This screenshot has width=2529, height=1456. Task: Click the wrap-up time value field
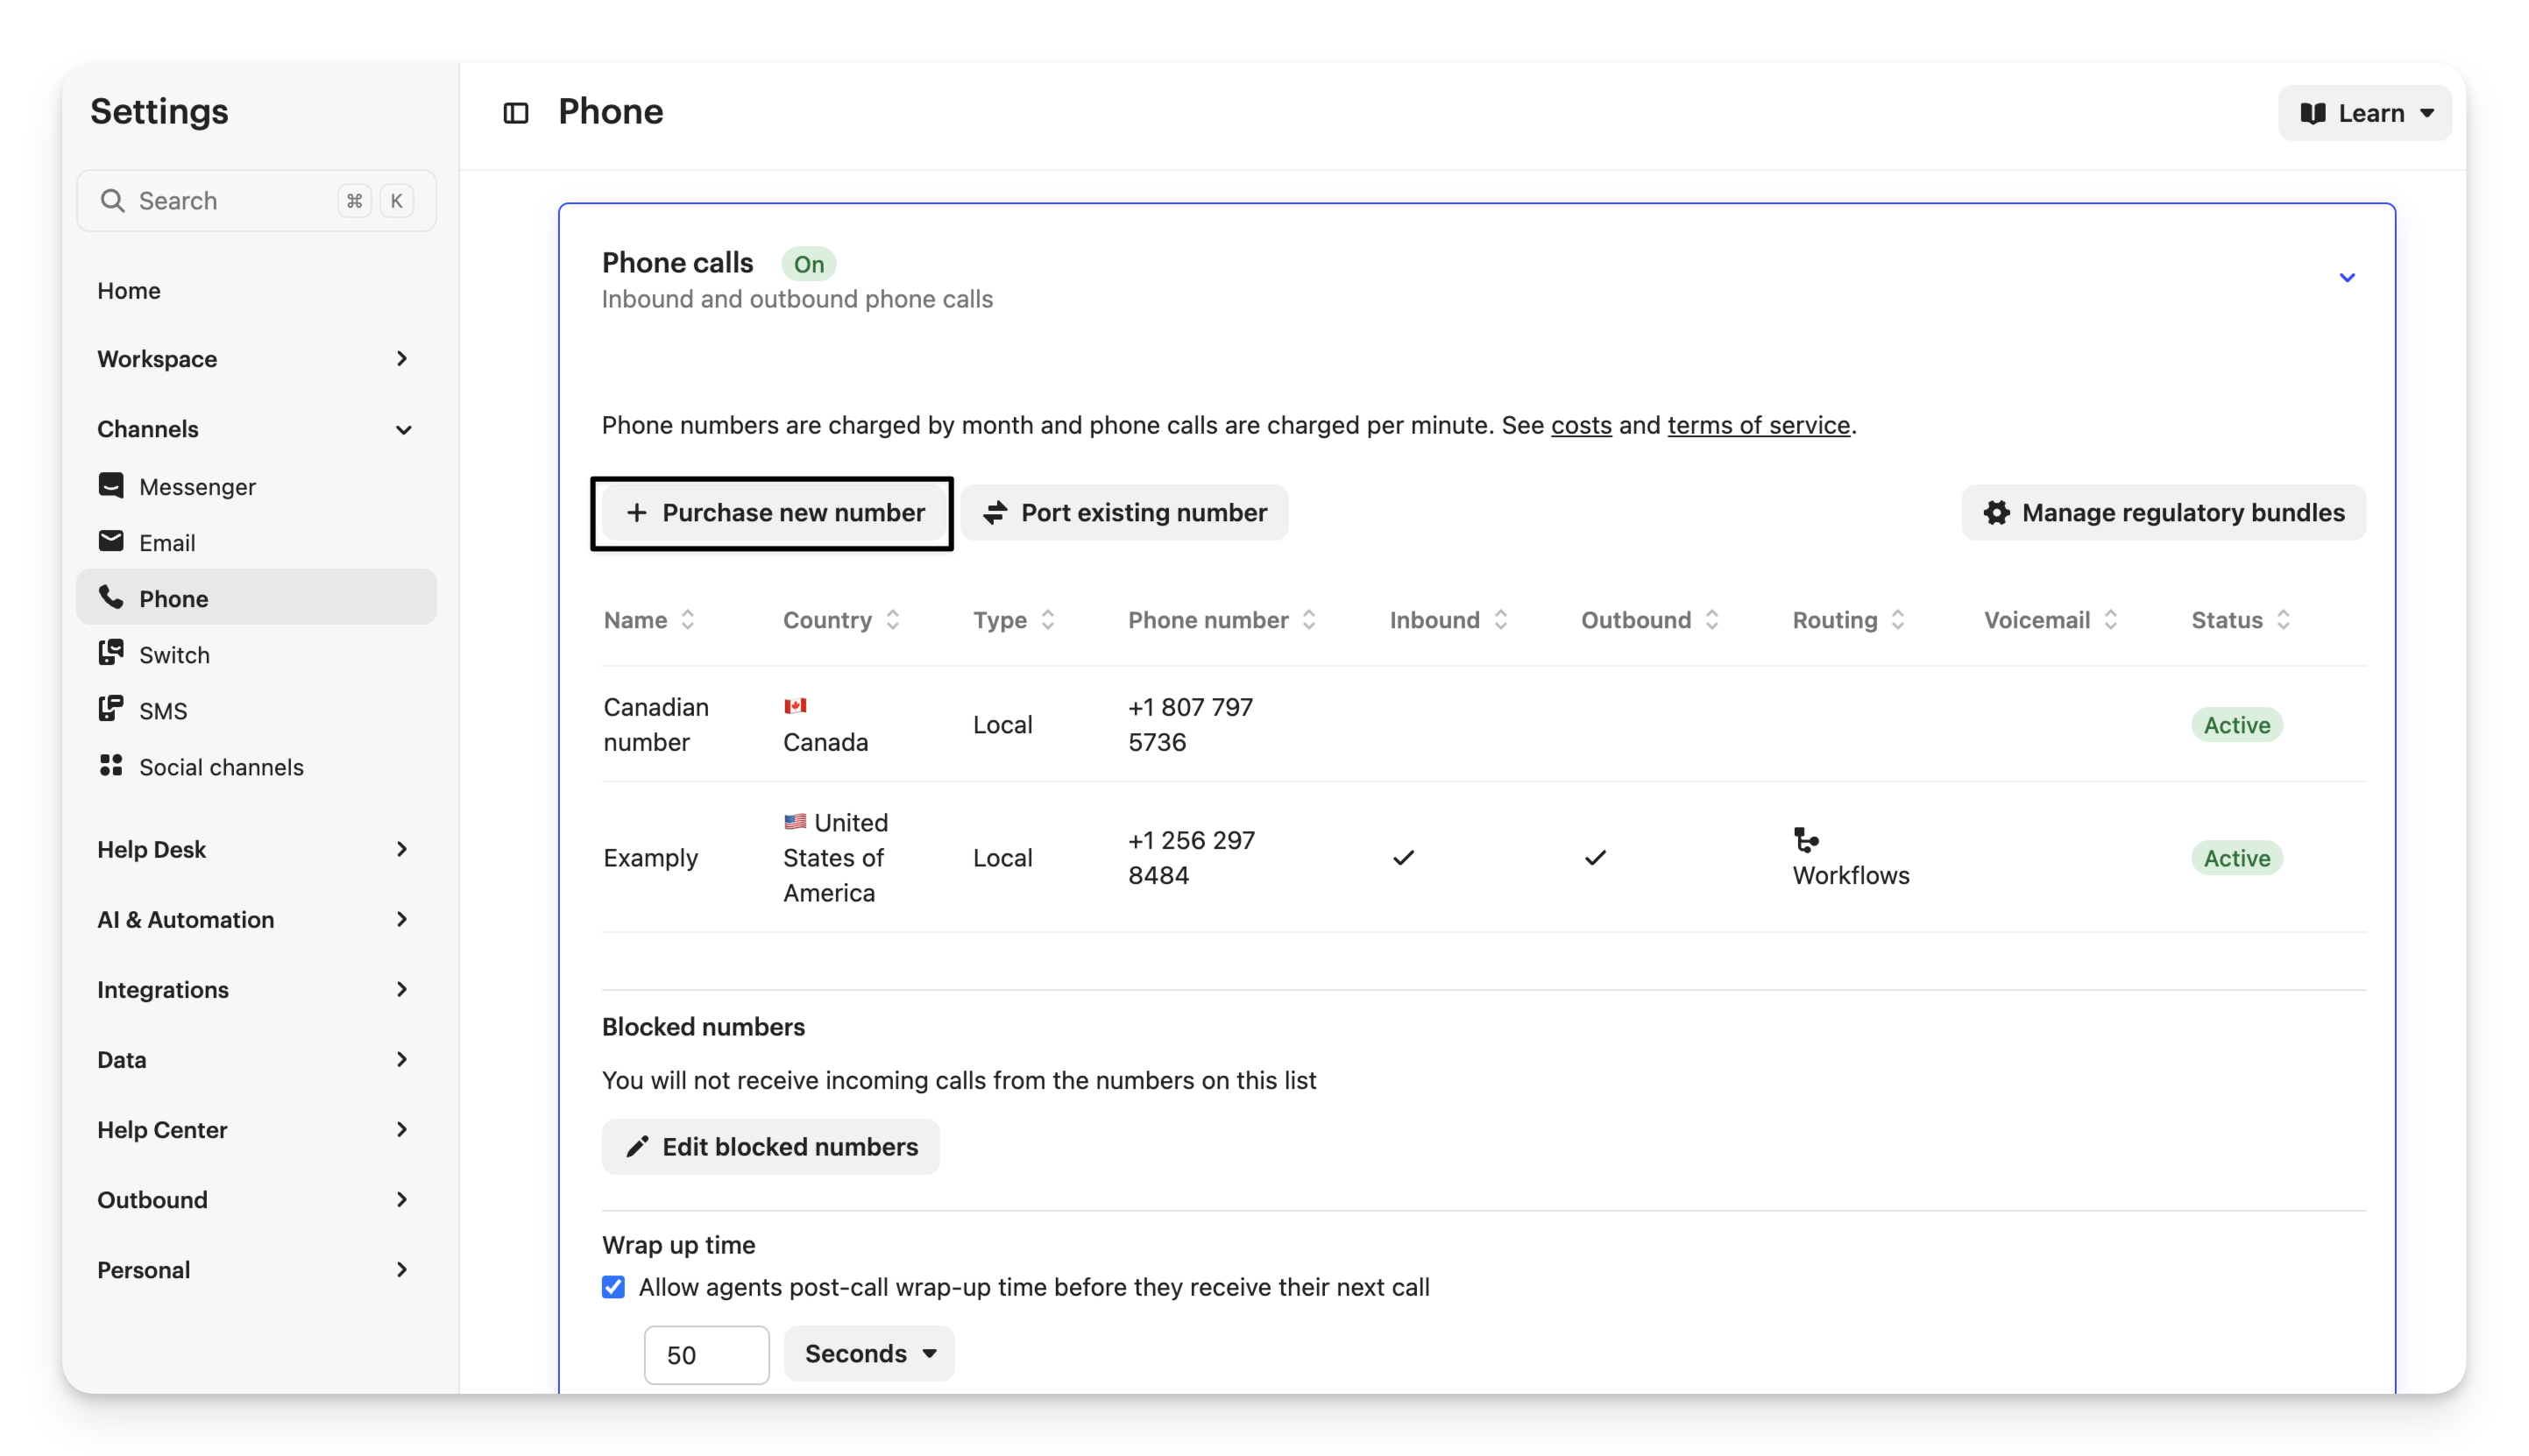[705, 1355]
